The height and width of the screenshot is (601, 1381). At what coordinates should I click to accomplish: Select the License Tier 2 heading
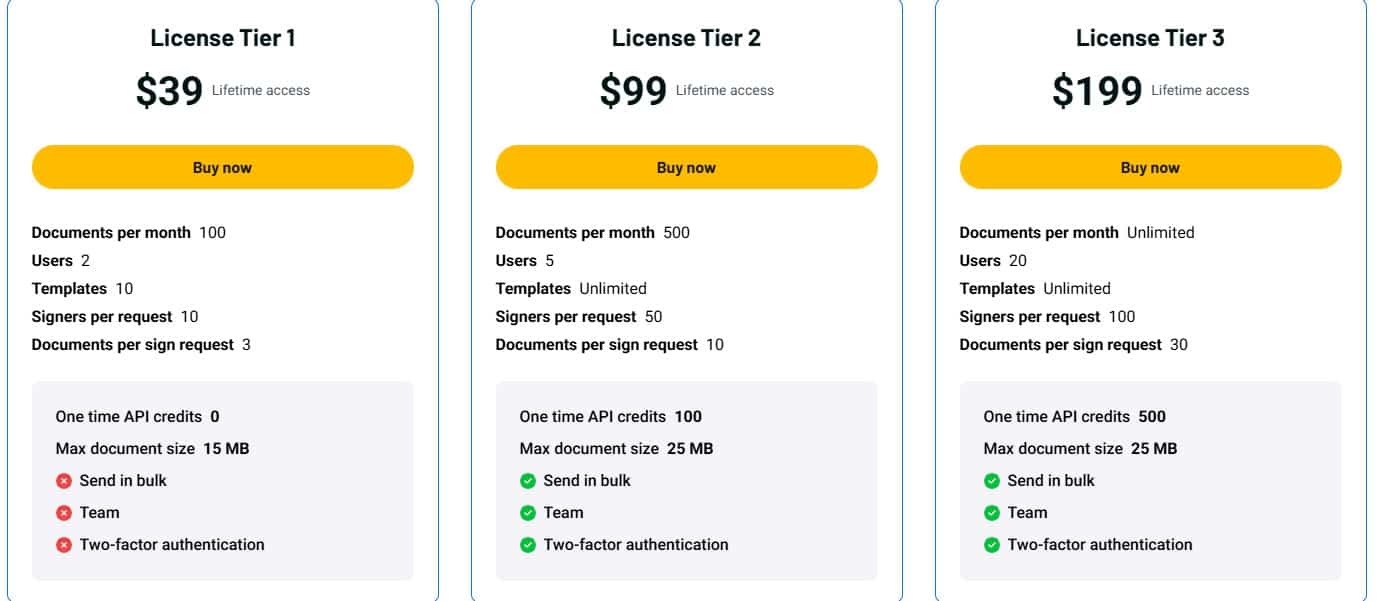(x=686, y=38)
